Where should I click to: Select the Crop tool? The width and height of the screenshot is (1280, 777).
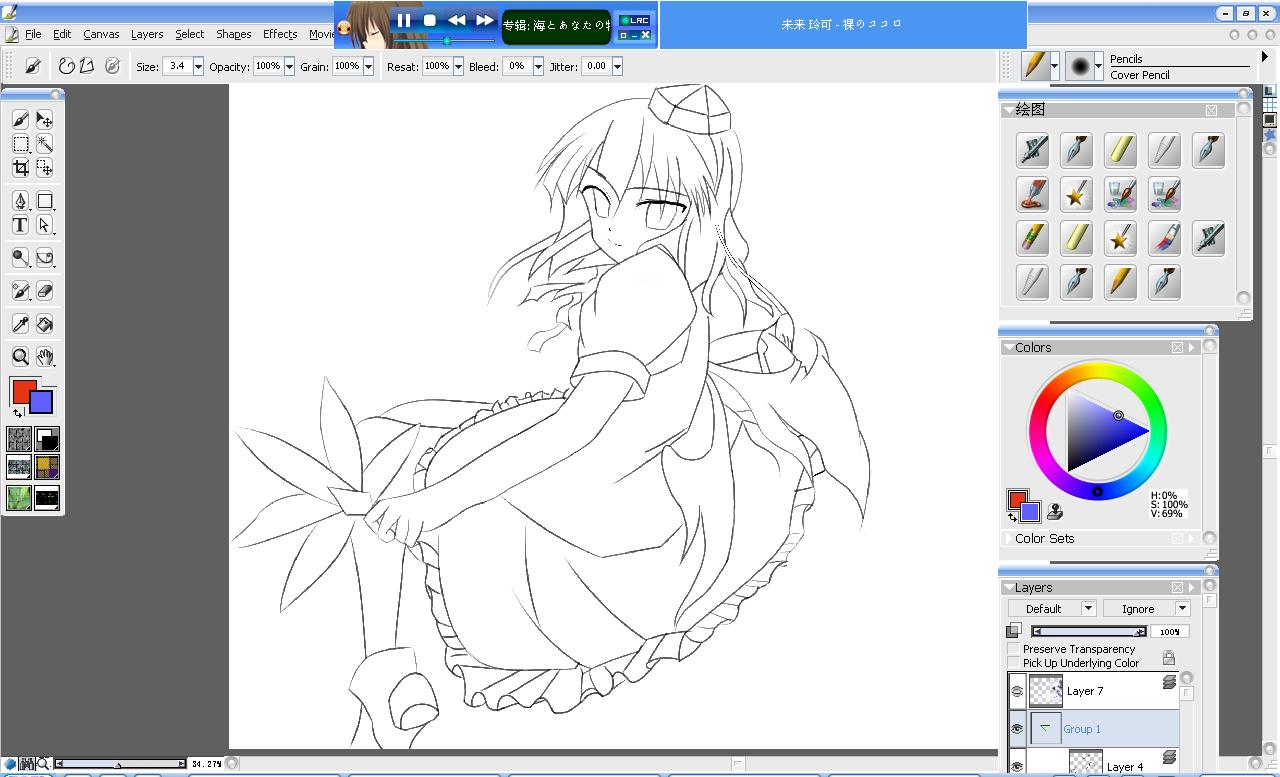coord(20,168)
